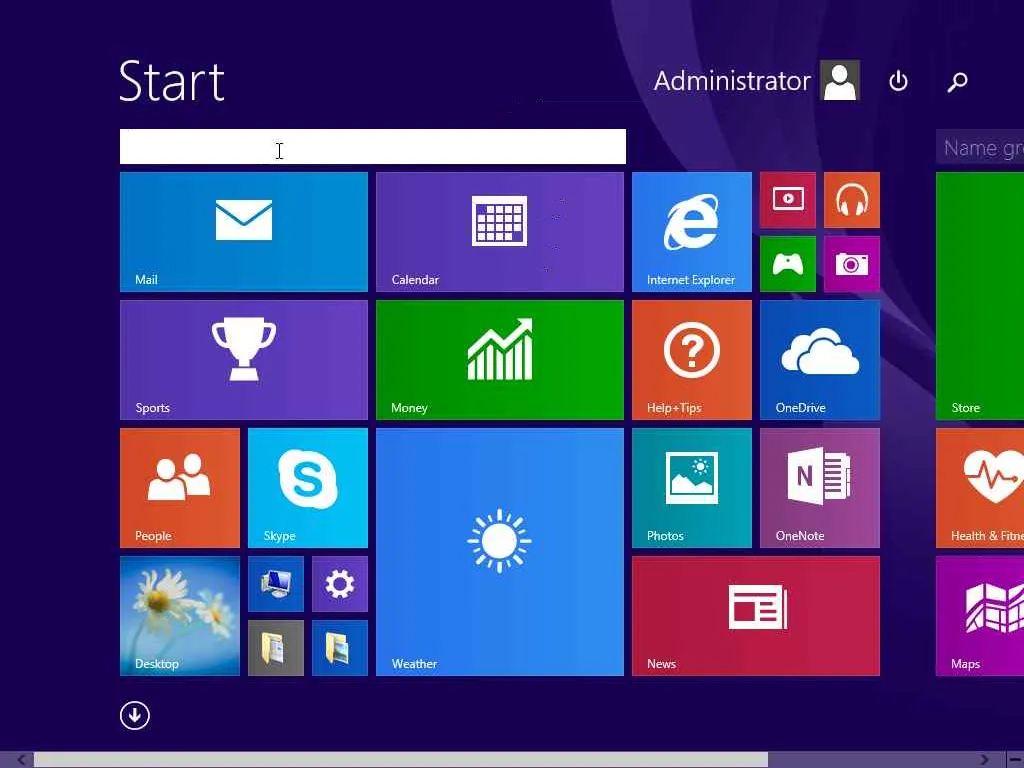Open the Weather tile
Screen dimensions: 1024x768
pyautogui.click(x=500, y=552)
